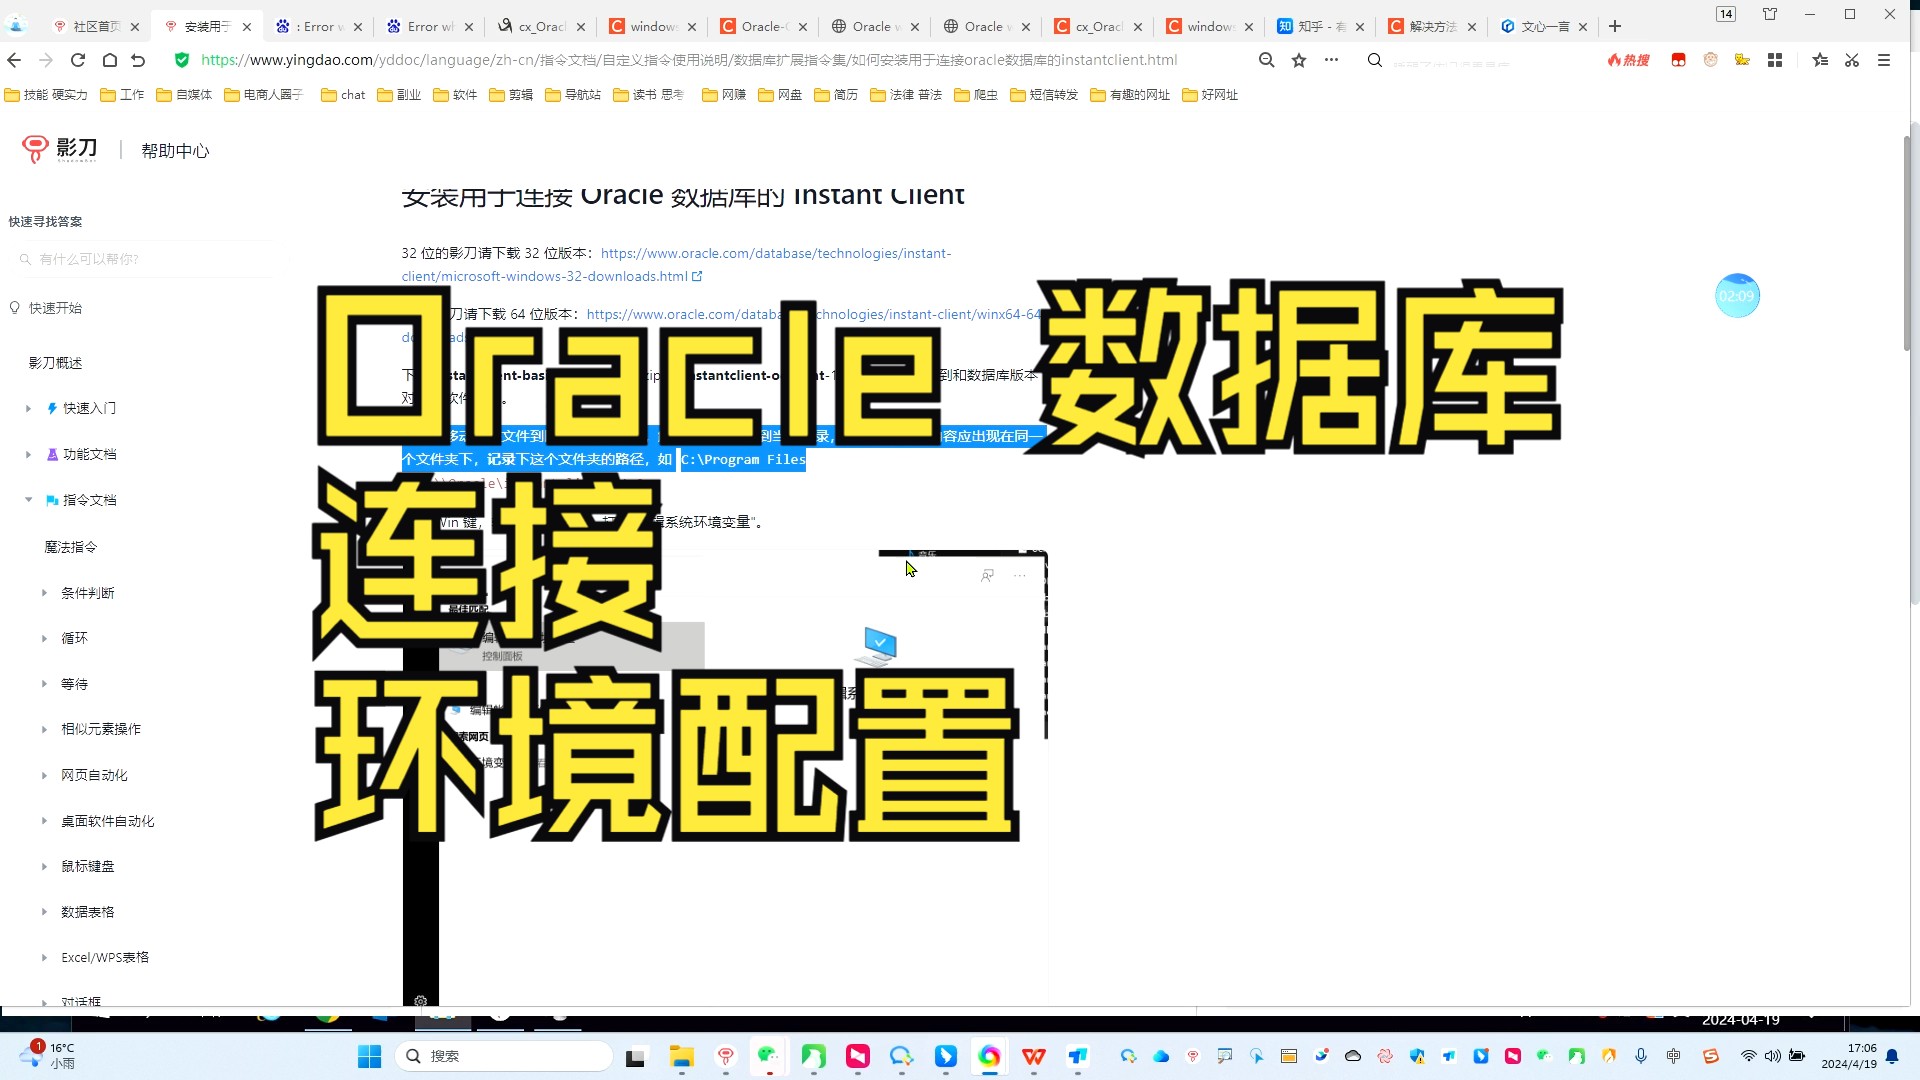
Task: Click the tab count 14 indicator
Action: tap(1726, 14)
